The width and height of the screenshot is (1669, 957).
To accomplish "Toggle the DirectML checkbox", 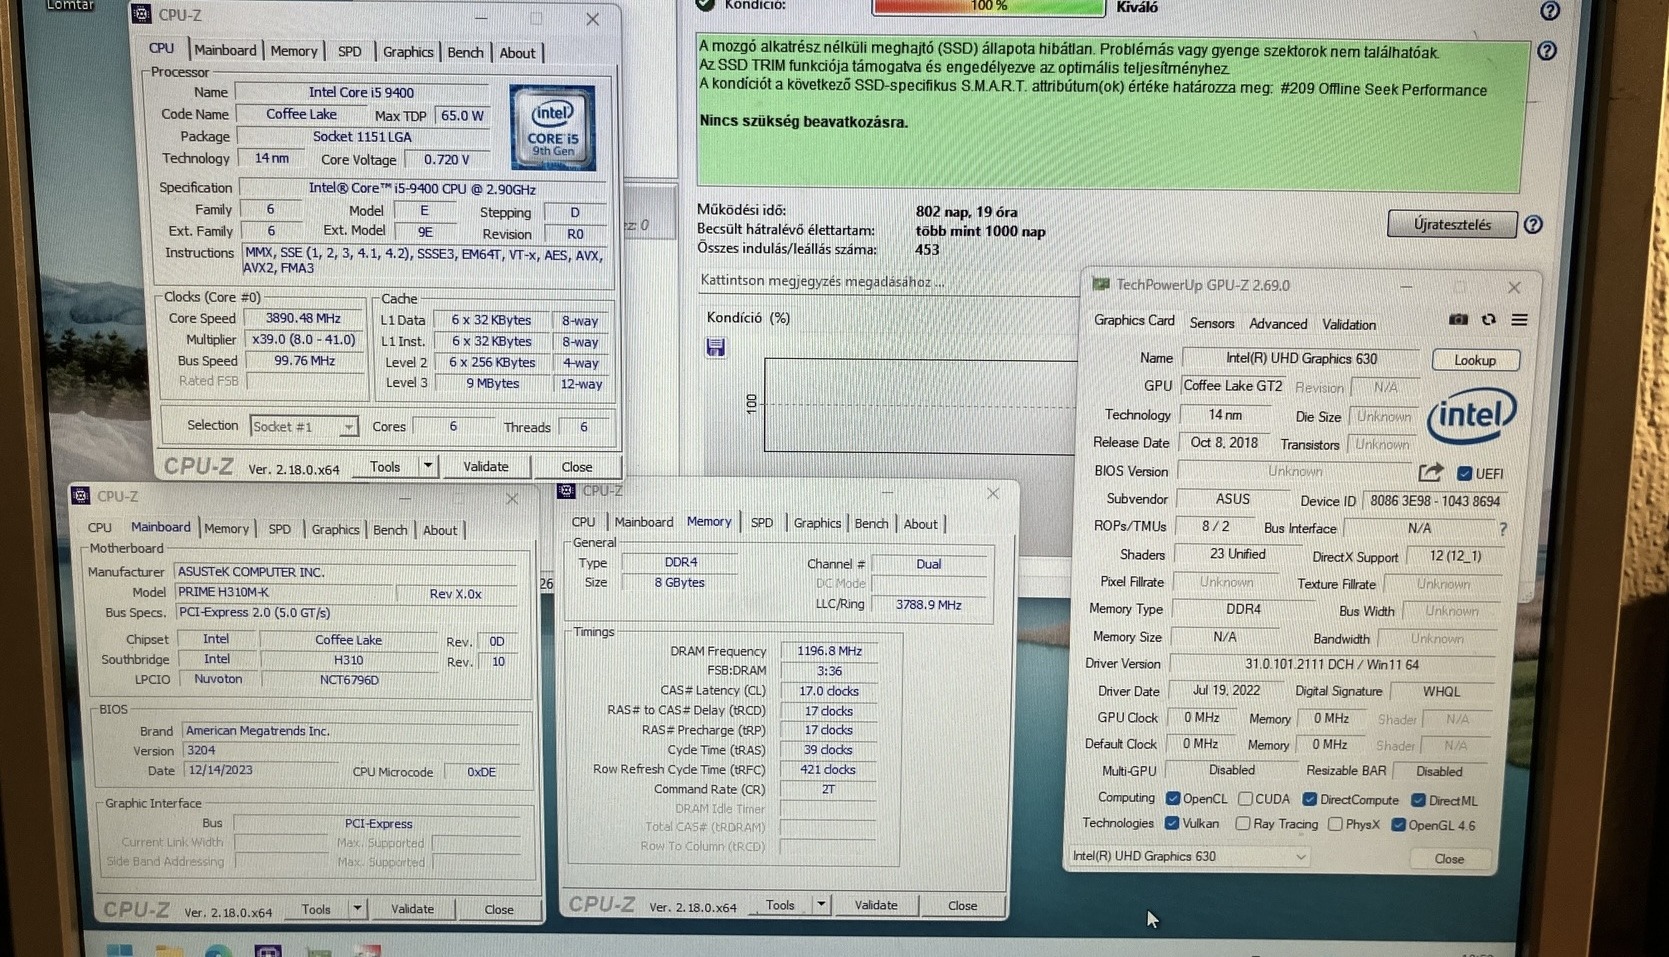I will coord(1418,801).
